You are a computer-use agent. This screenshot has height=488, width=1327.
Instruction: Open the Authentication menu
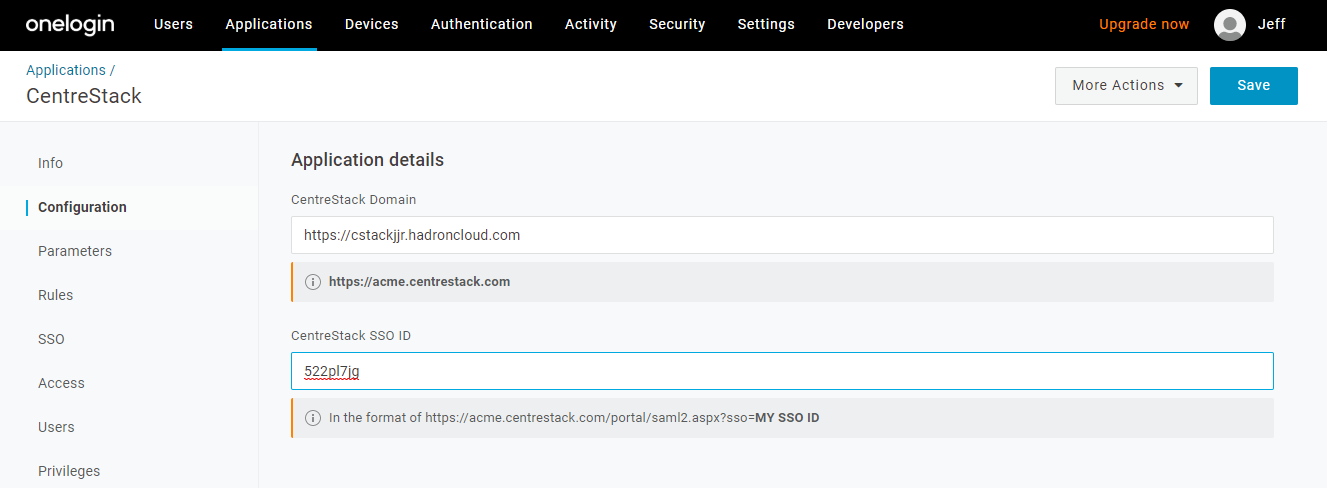(482, 24)
